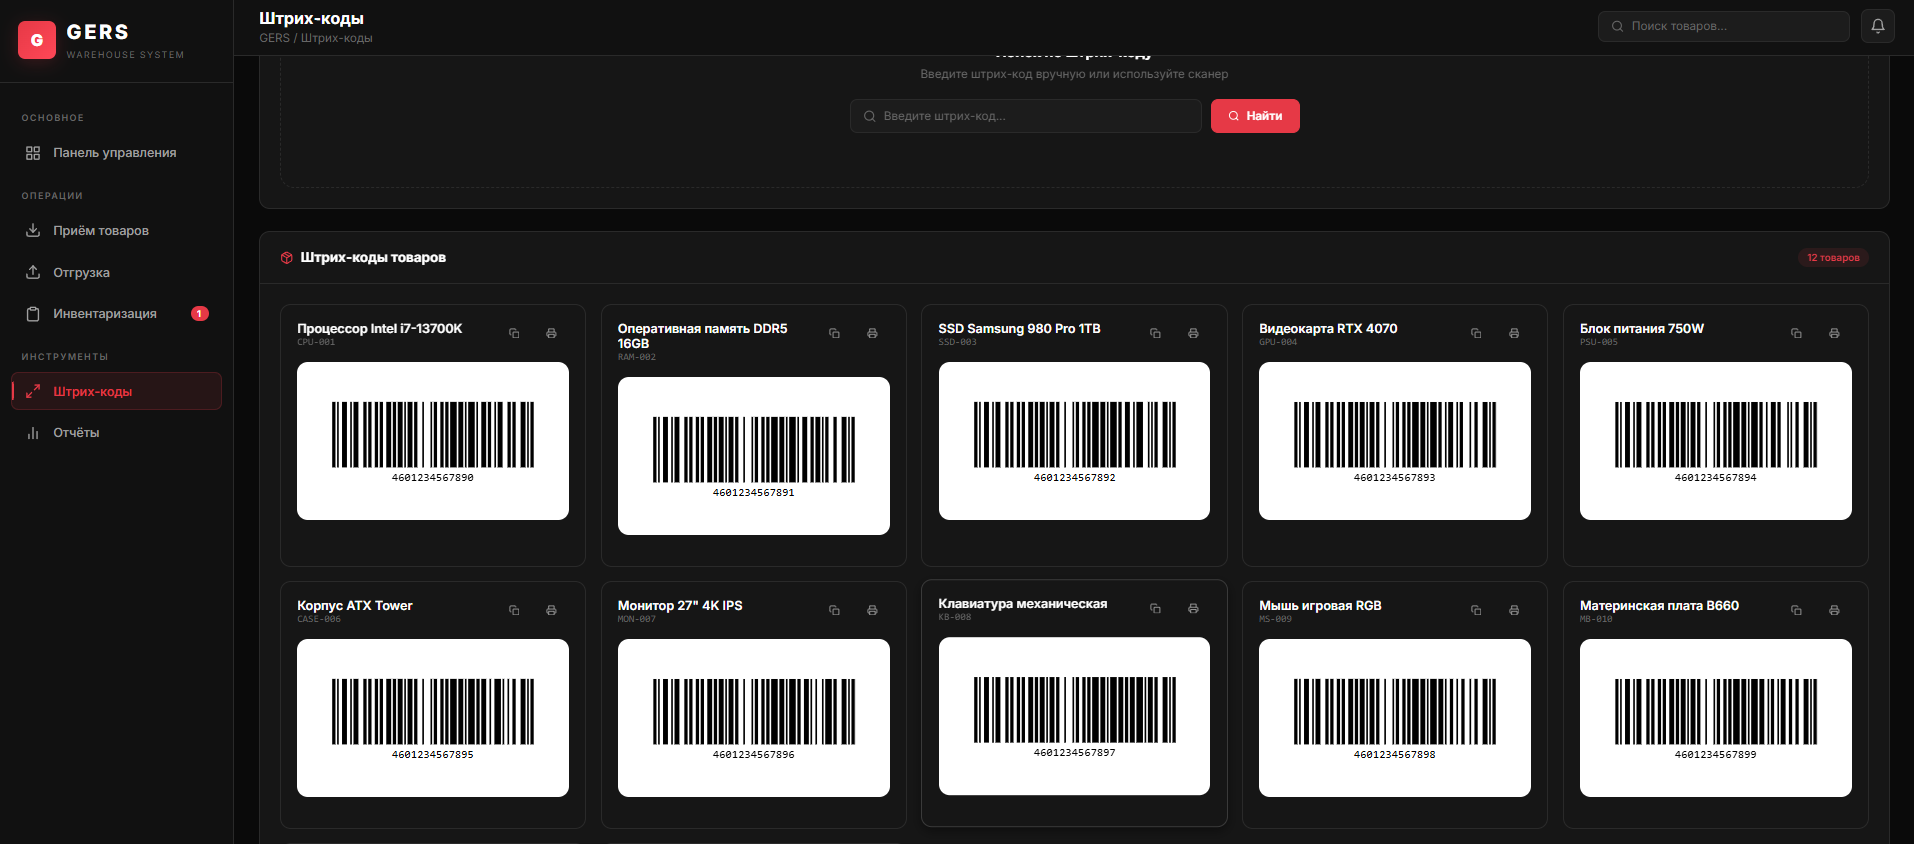
Task: Open the Отгрузка page
Action: click(81, 273)
